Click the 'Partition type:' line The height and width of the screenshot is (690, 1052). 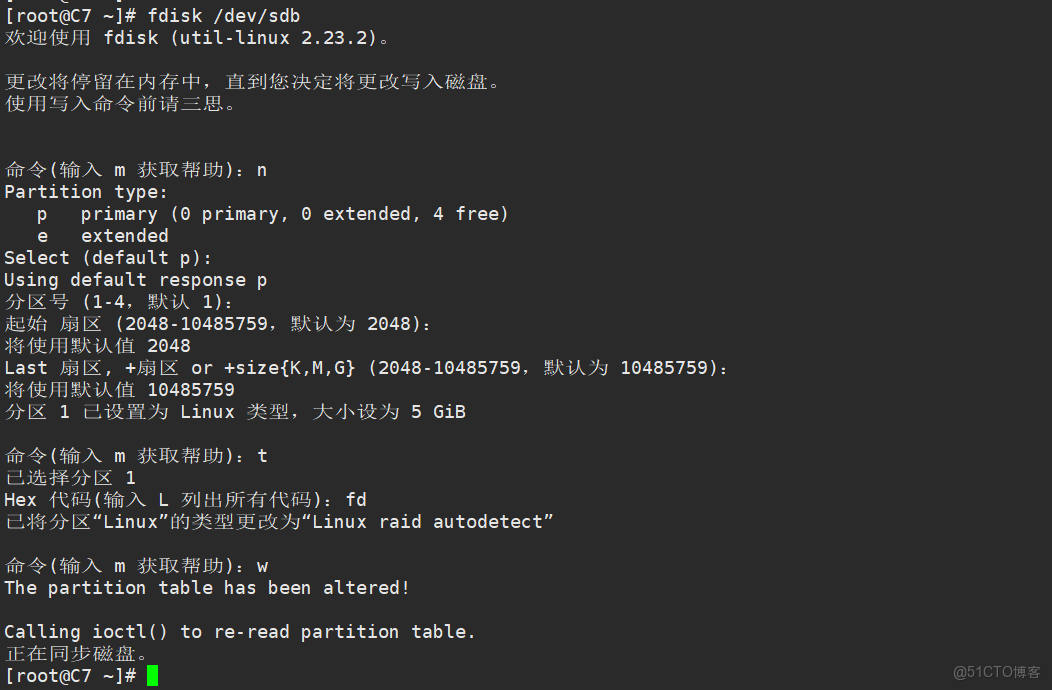86,192
